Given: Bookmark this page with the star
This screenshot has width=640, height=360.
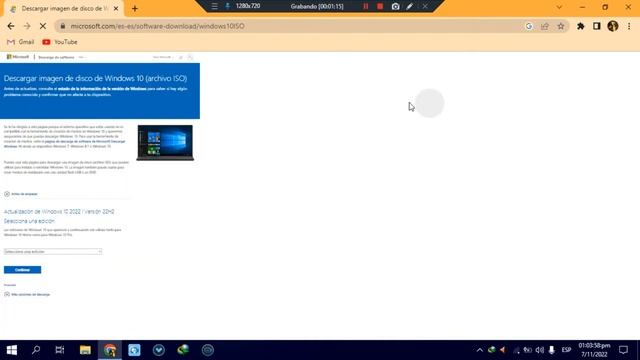Looking at the screenshot, I should [561, 26].
